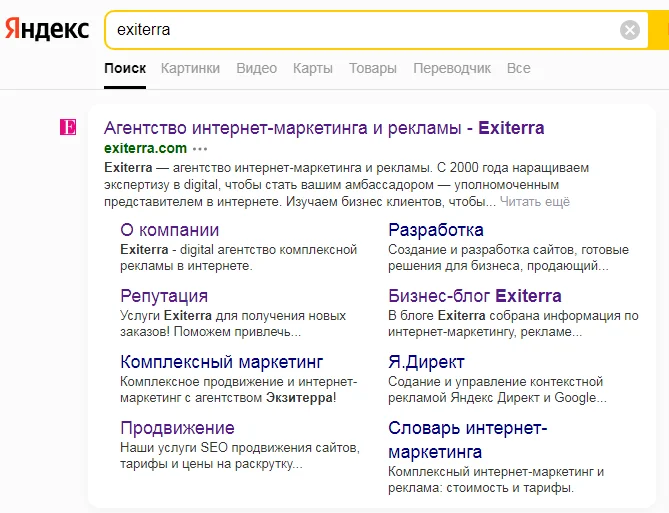Click the green exiterra.com URL
669x513 pixels.
tap(145, 148)
